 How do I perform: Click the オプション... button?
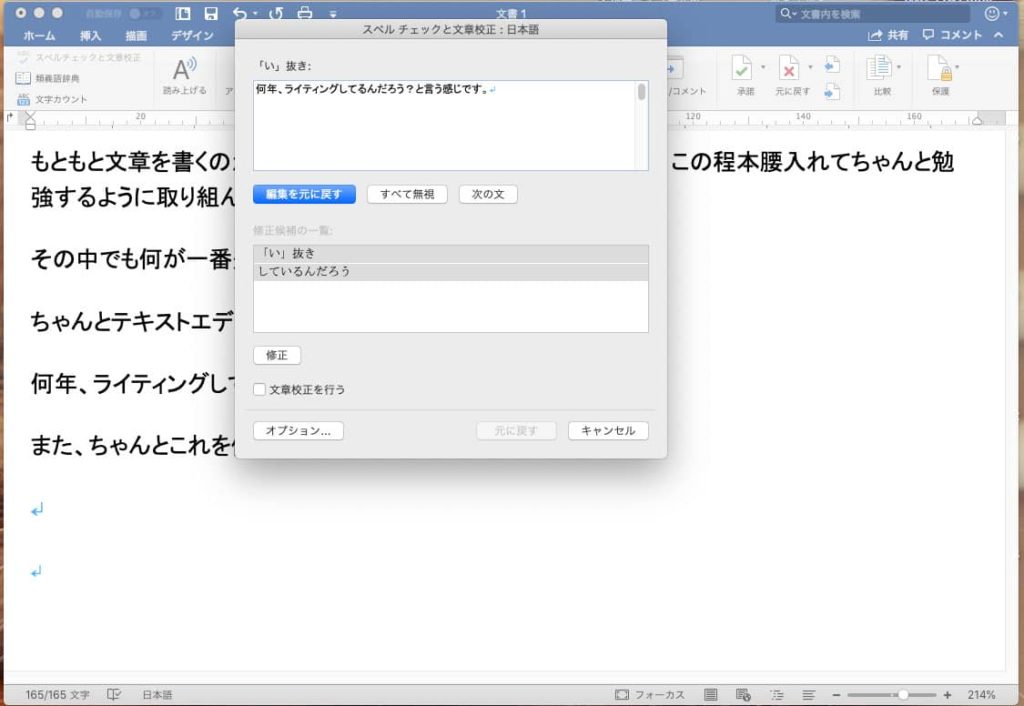pos(298,430)
